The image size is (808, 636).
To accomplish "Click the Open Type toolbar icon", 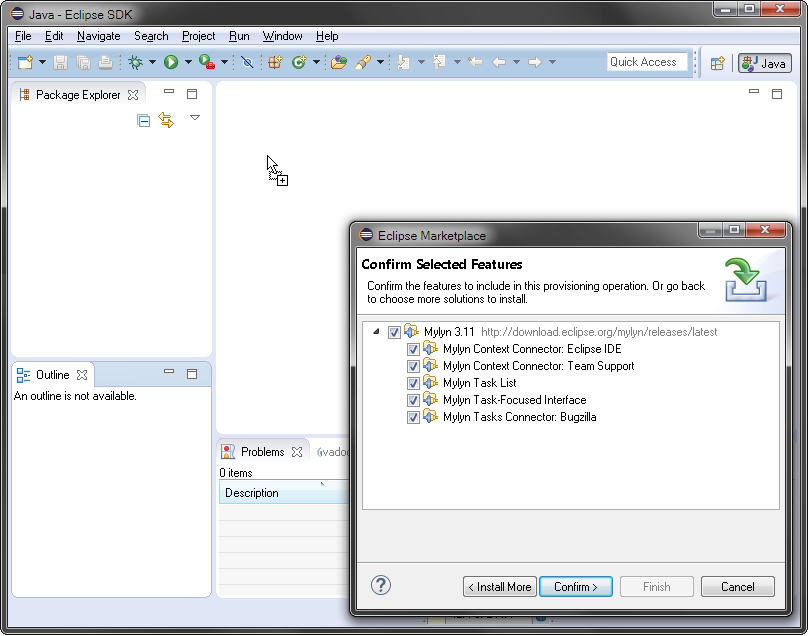I will tap(339, 62).
